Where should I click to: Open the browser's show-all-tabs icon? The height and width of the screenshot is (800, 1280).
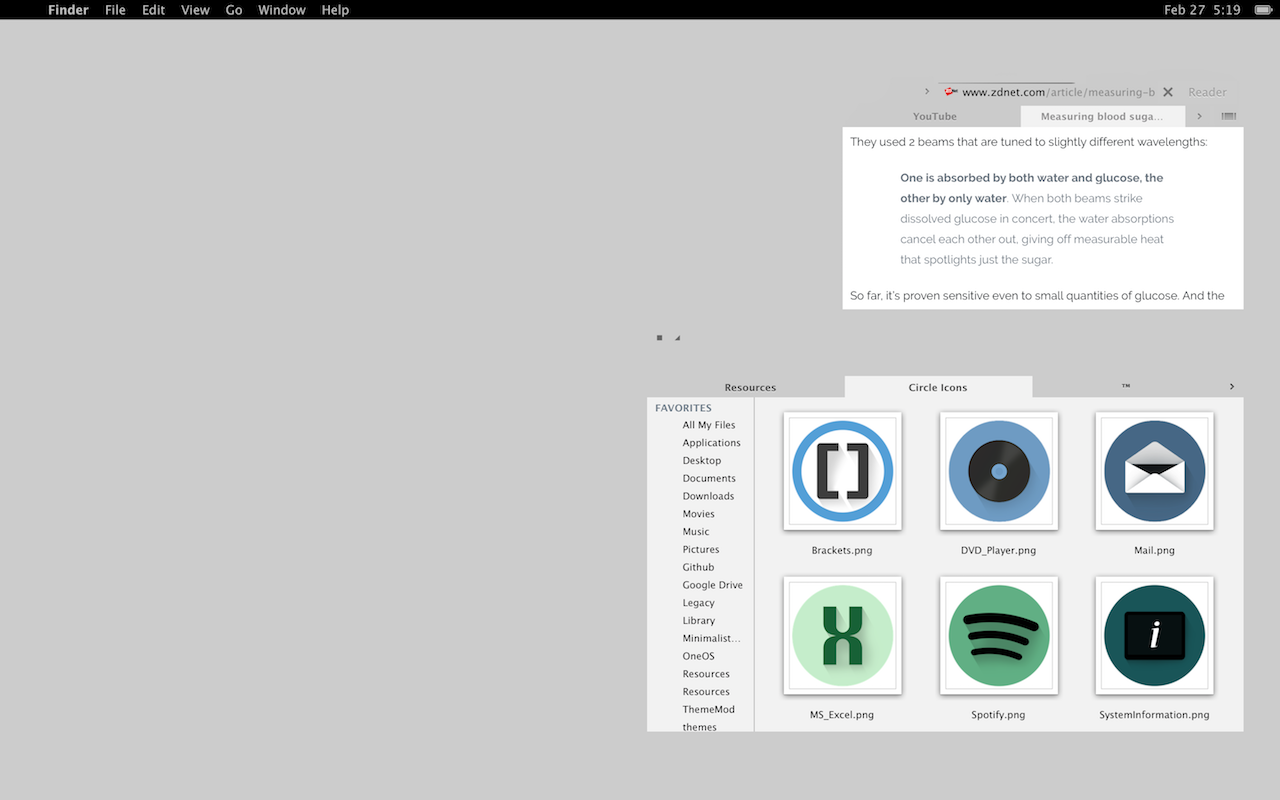(1229, 117)
